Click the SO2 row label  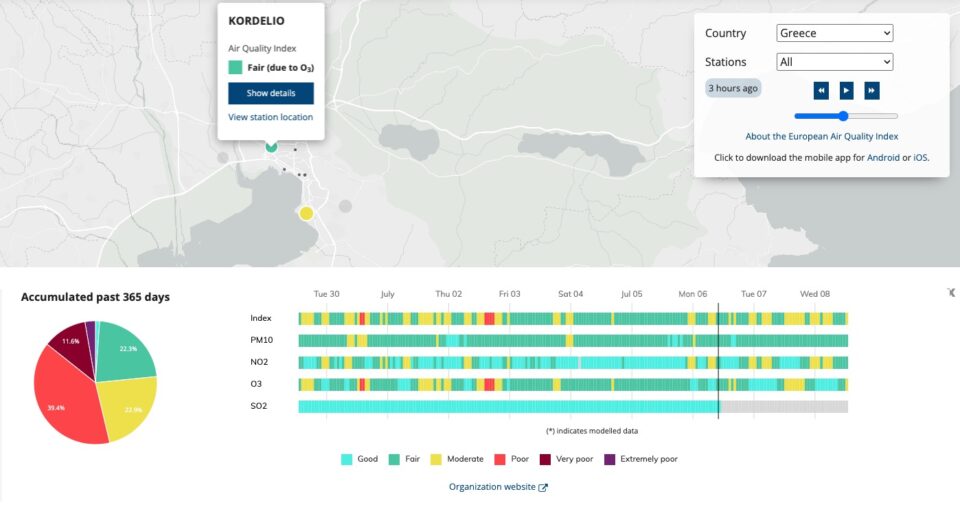tap(258, 406)
